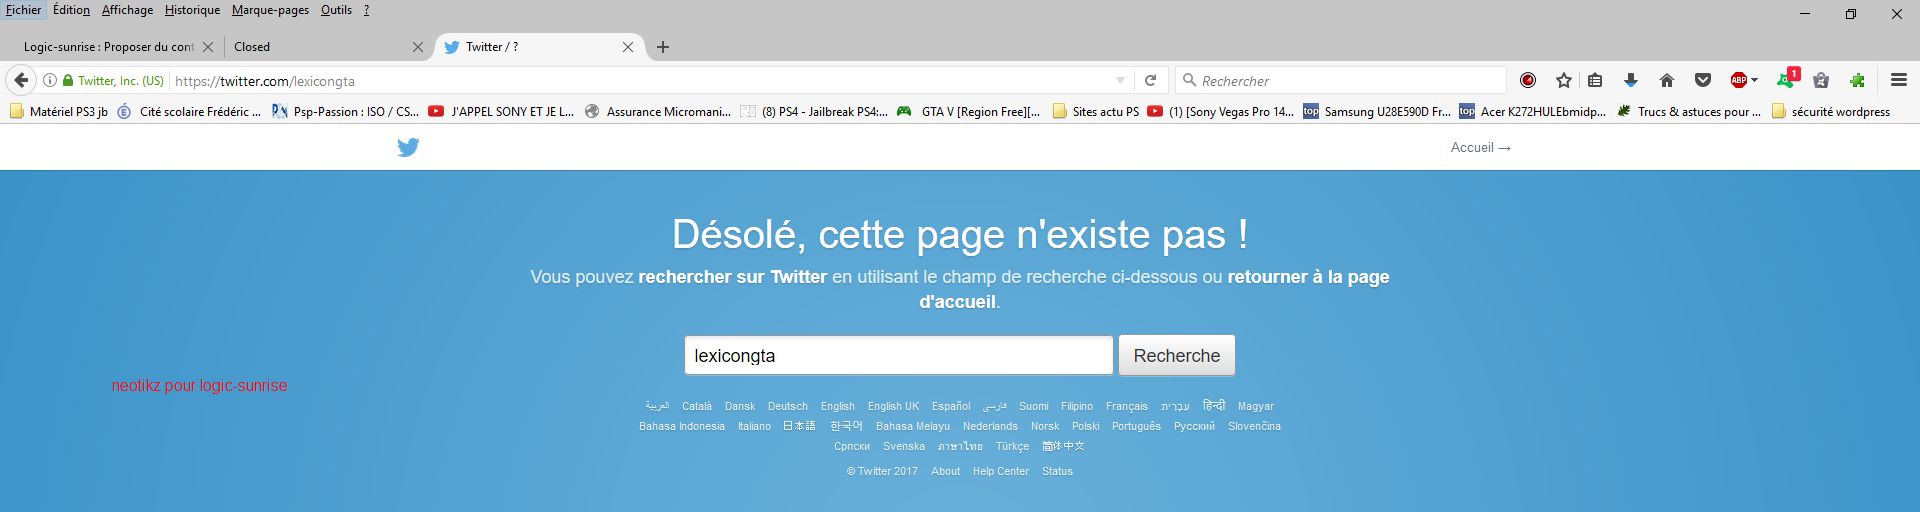Open the downloads panel

[1631, 80]
